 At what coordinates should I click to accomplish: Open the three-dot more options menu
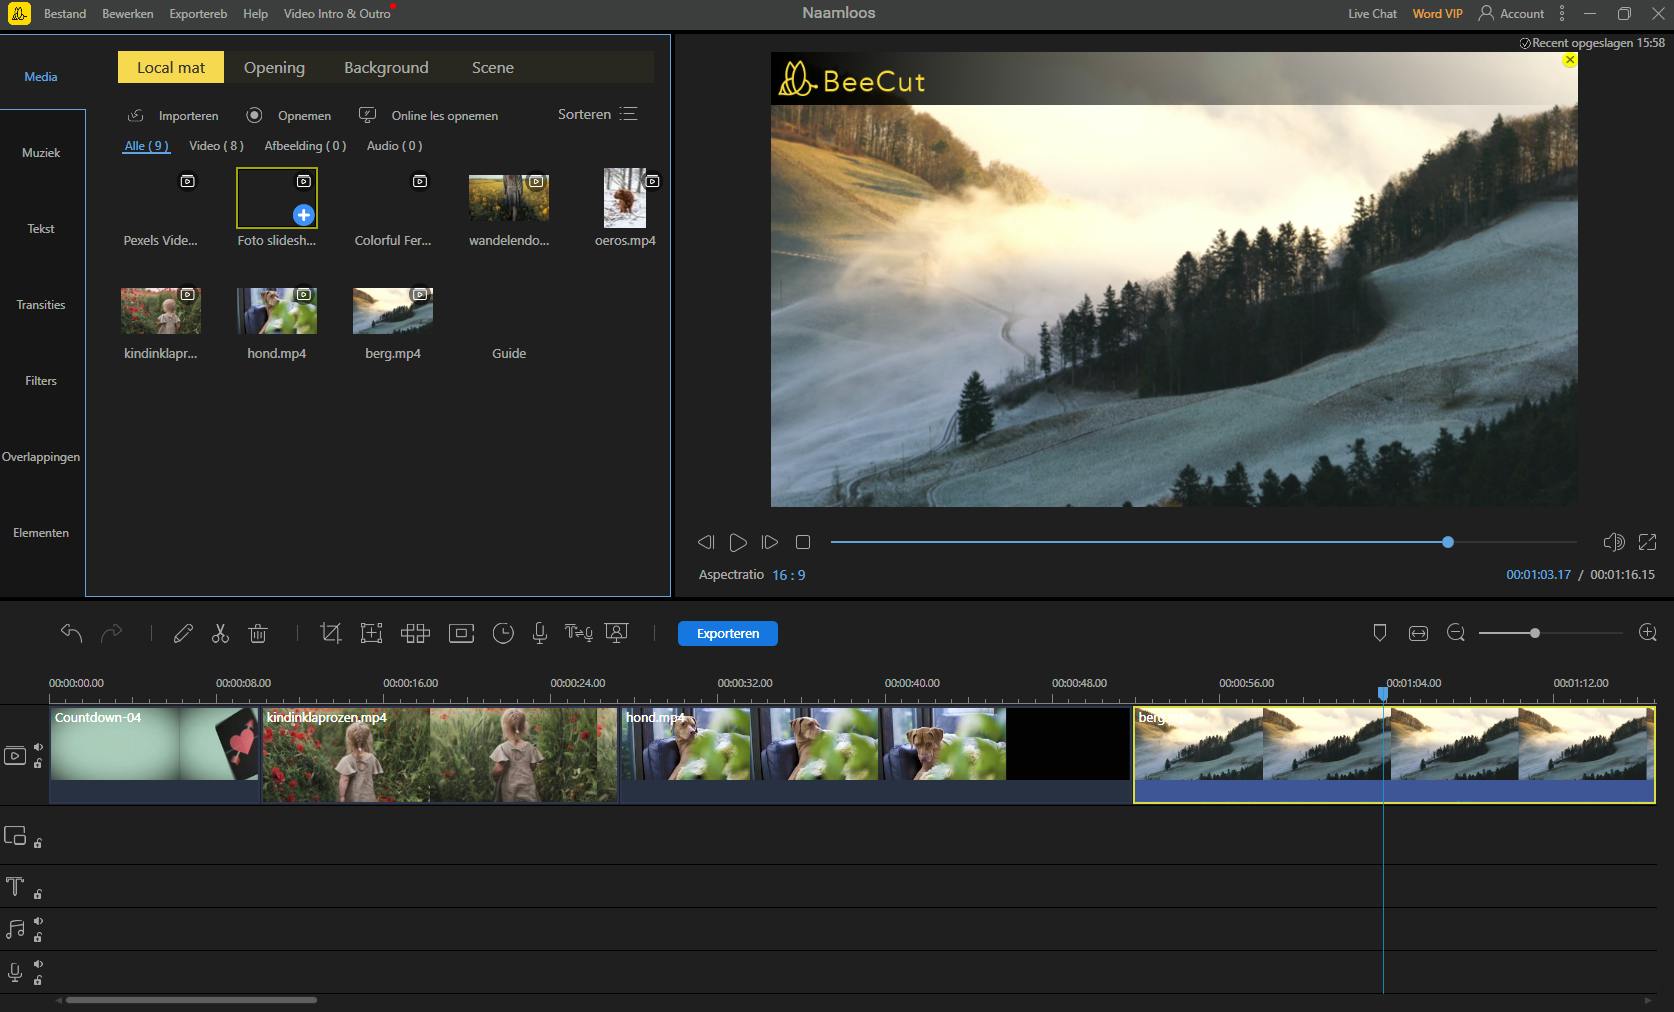pos(1562,14)
